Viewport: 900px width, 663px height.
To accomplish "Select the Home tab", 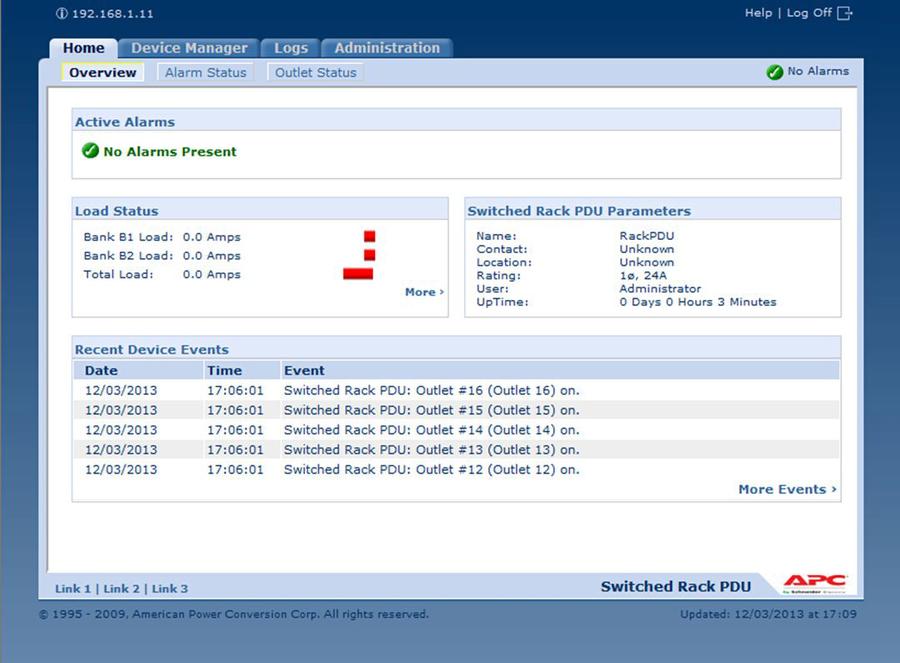I will pyautogui.click(x=83, y=48).
